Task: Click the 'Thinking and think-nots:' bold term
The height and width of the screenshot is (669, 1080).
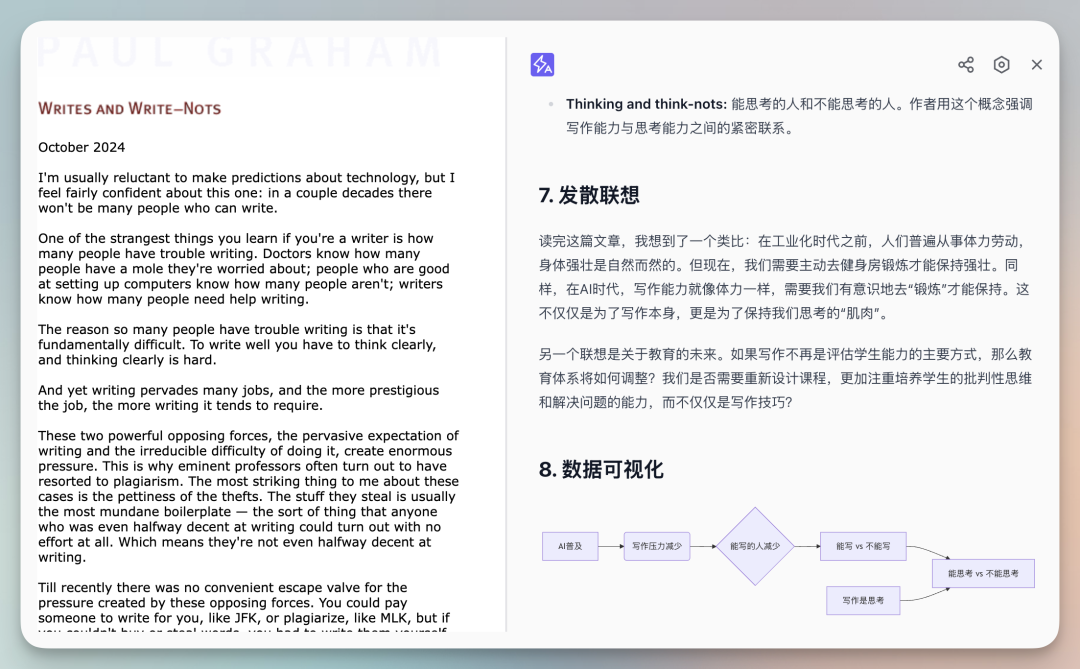Action: point(646,104)
